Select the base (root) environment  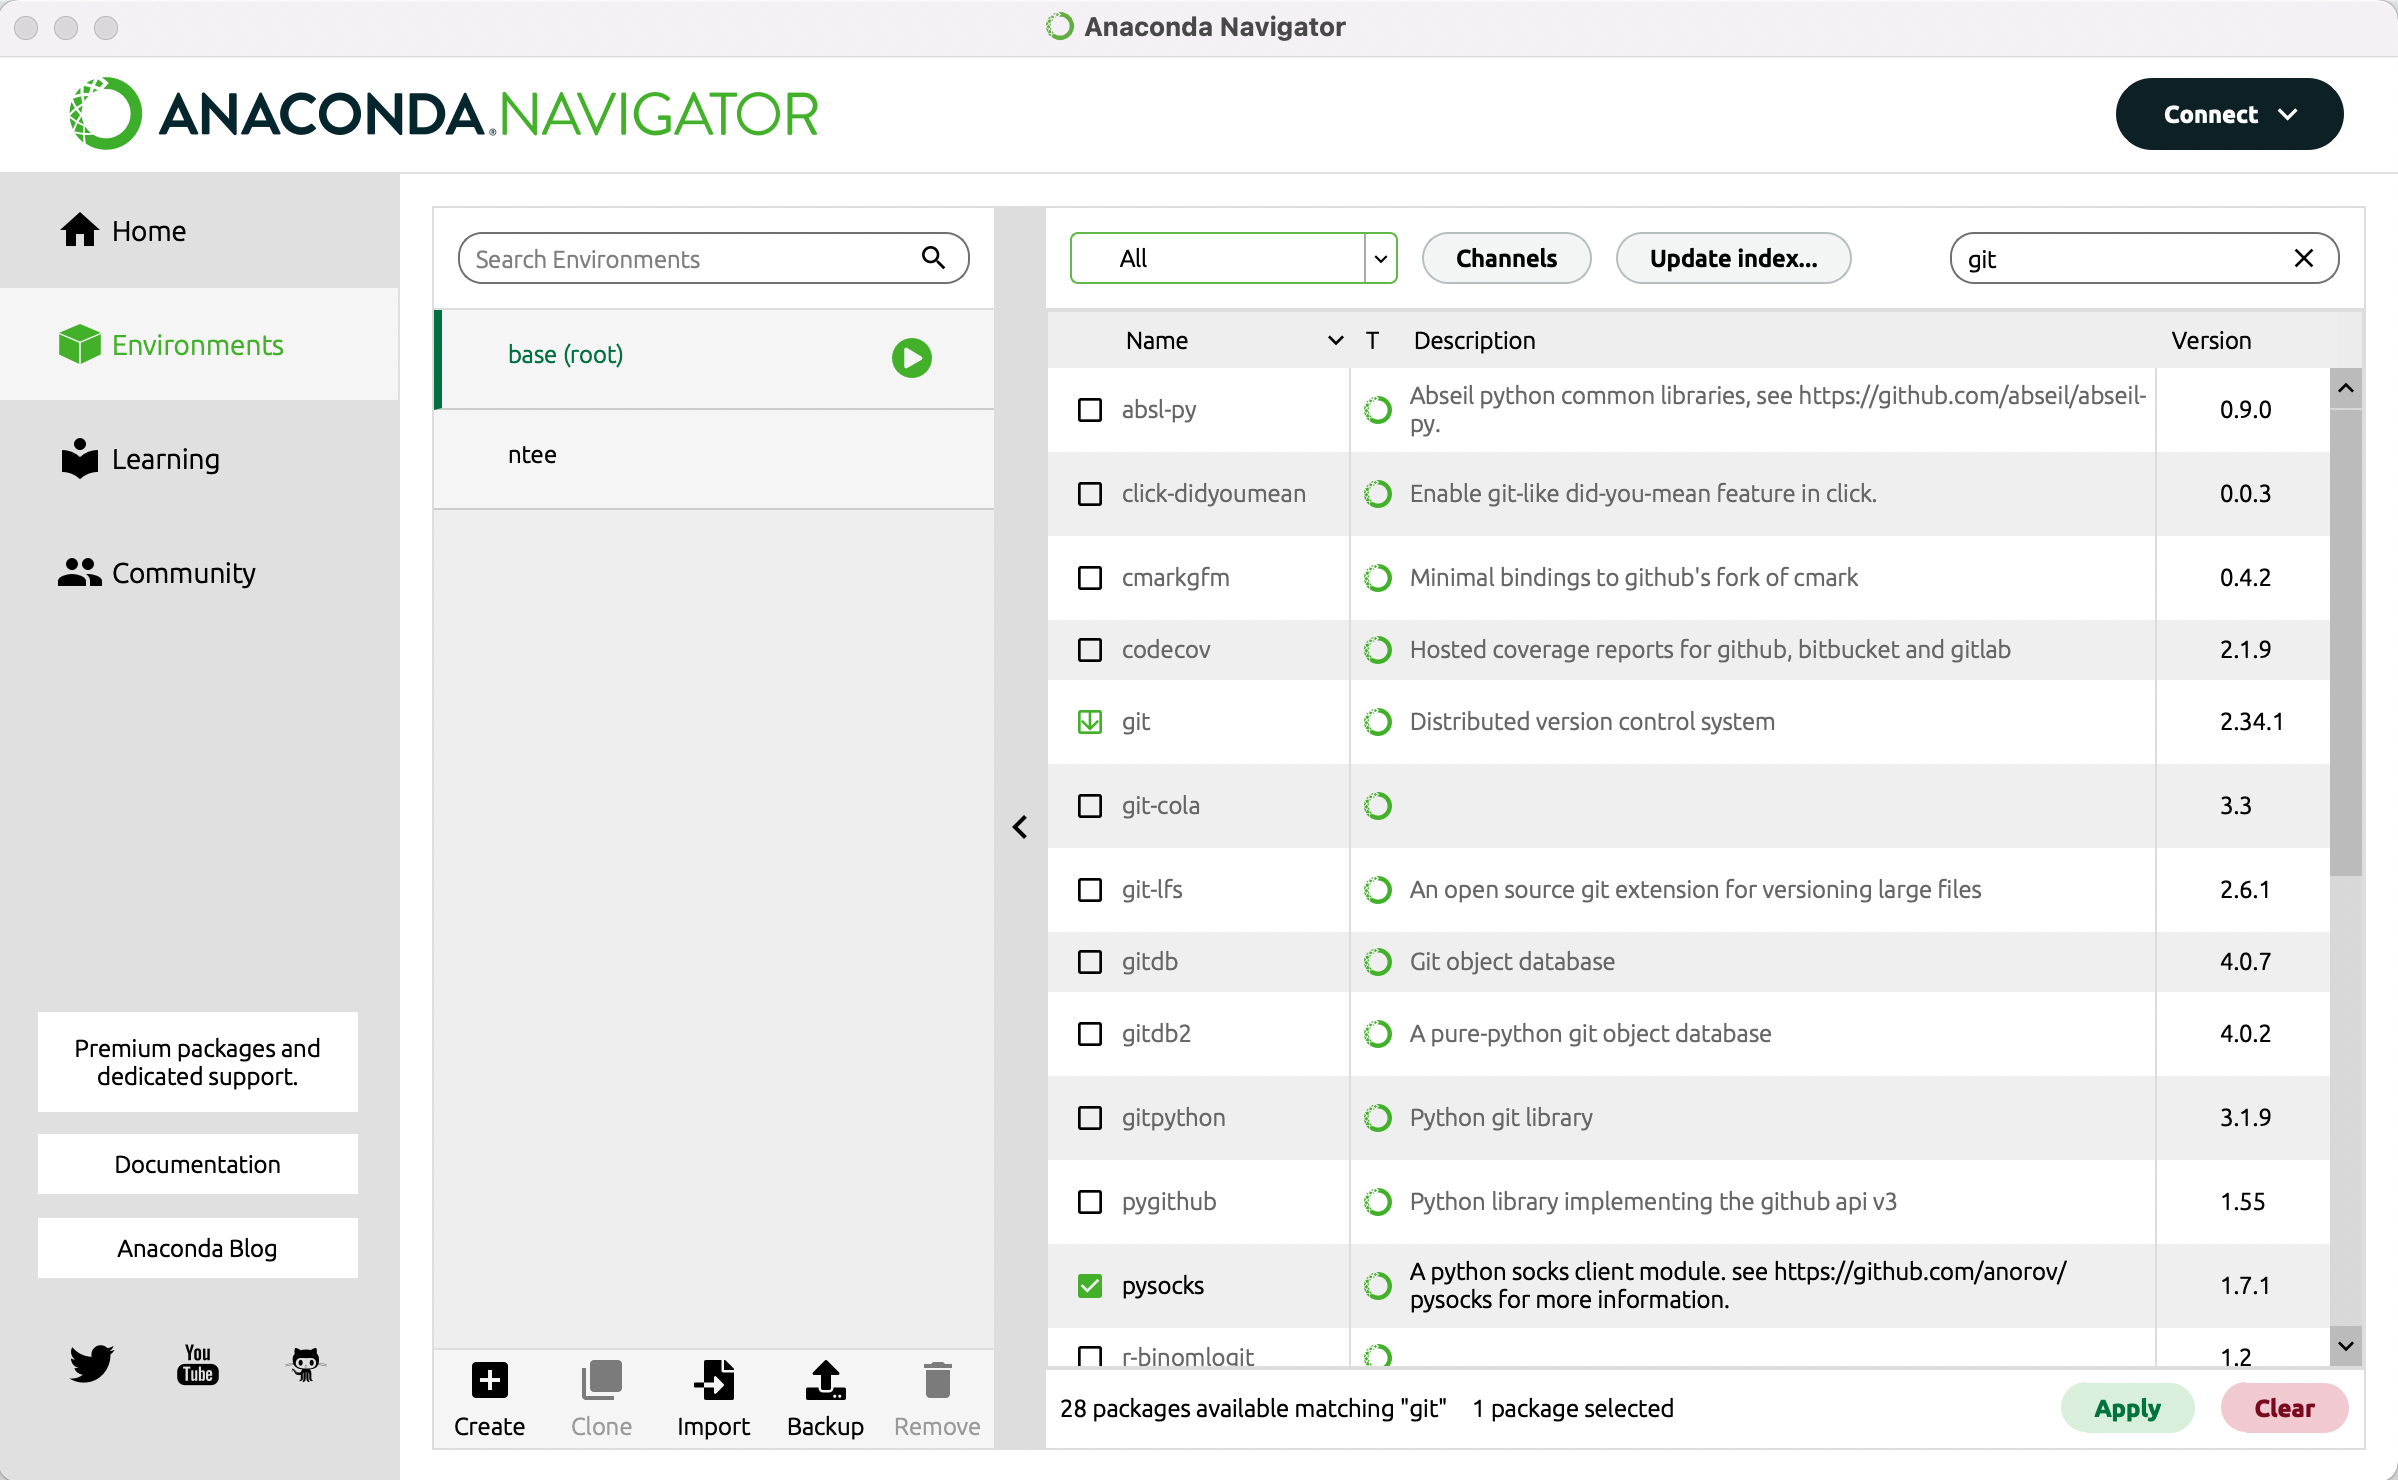714,357
